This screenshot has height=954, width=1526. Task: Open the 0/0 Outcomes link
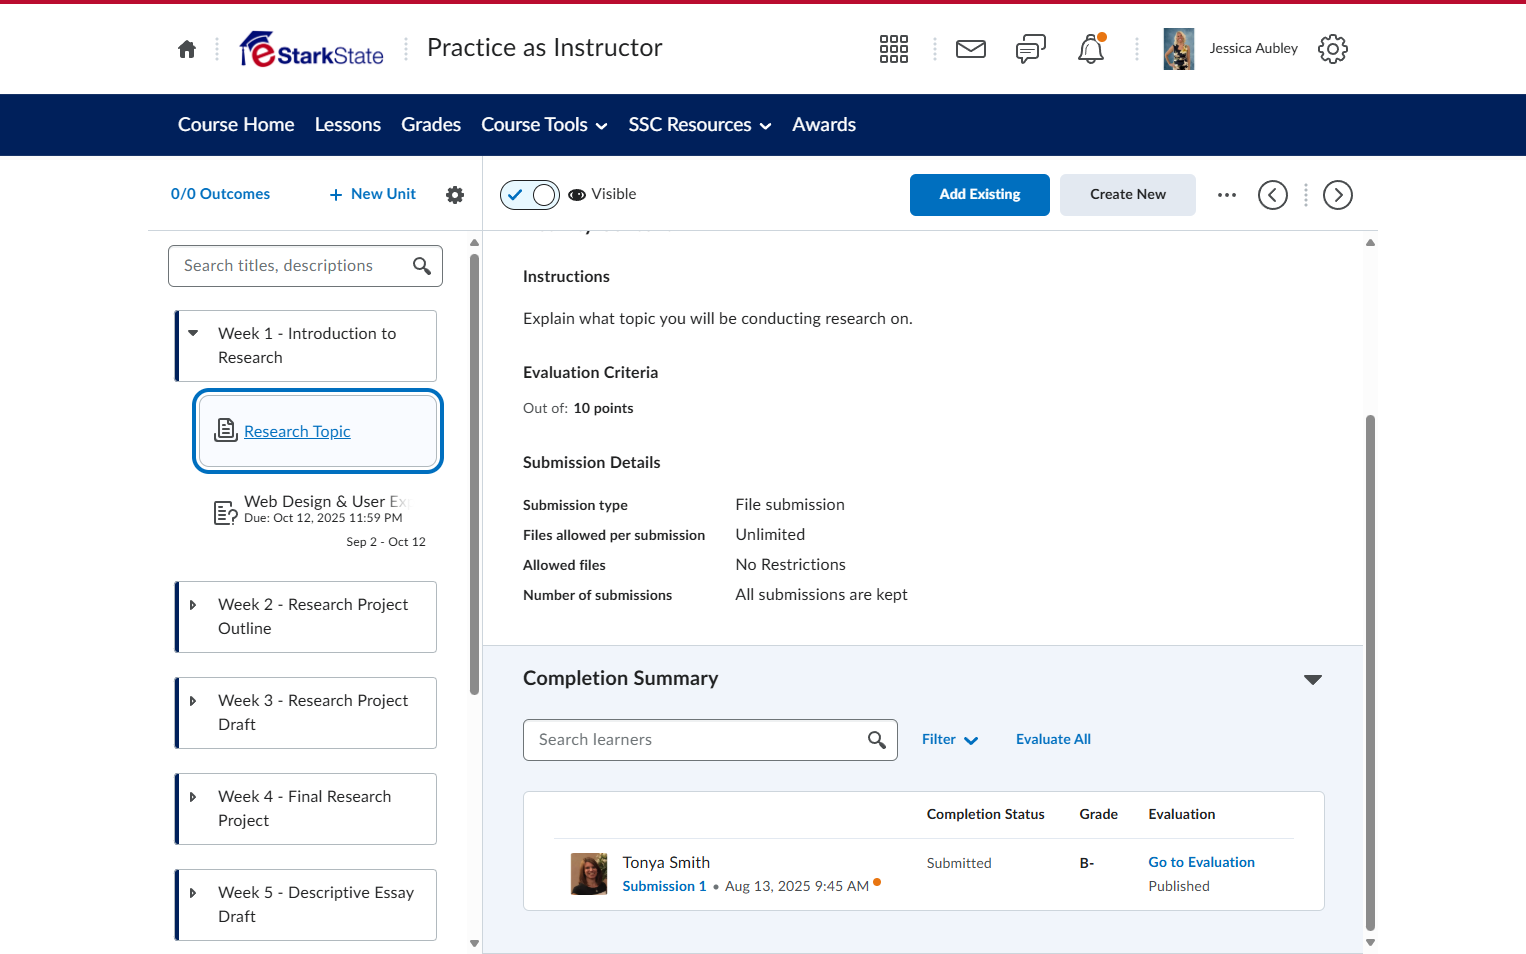click(x=220, y=194)
